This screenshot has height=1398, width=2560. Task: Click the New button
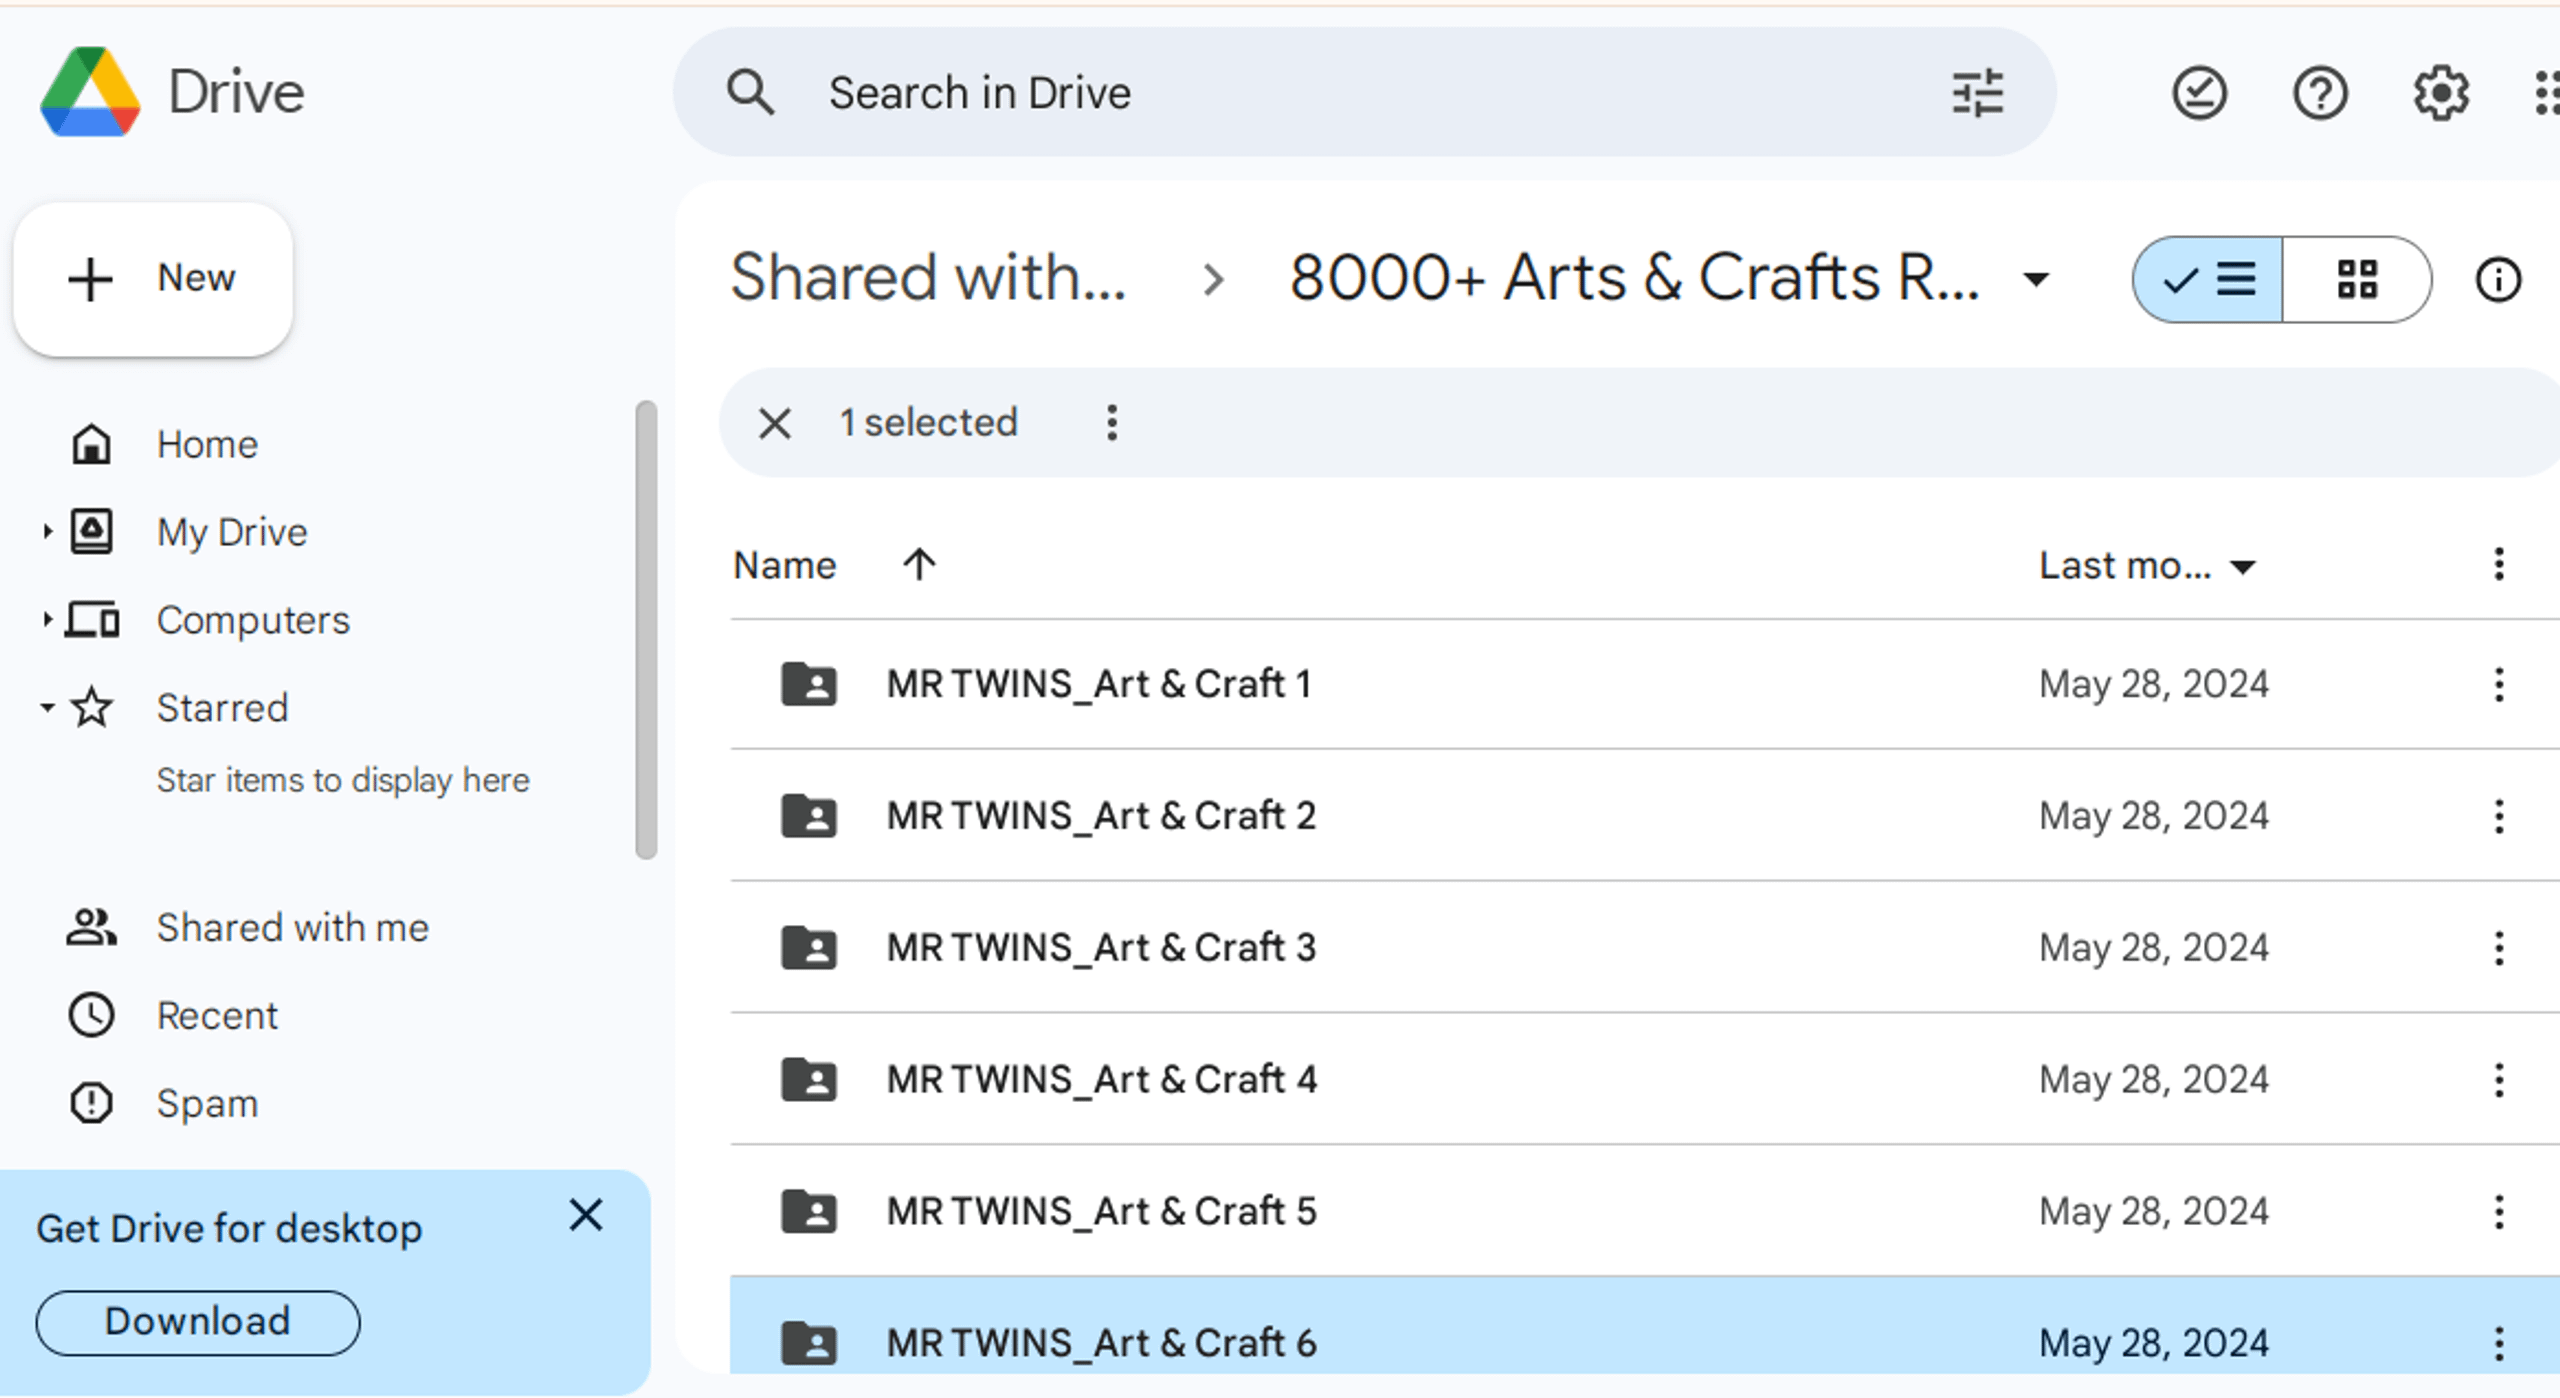[x=153, y=279]
